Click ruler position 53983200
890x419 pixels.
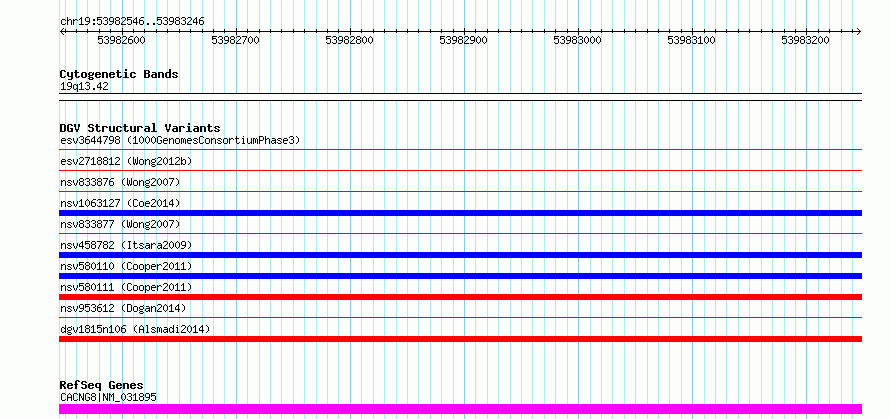[805, 40]
